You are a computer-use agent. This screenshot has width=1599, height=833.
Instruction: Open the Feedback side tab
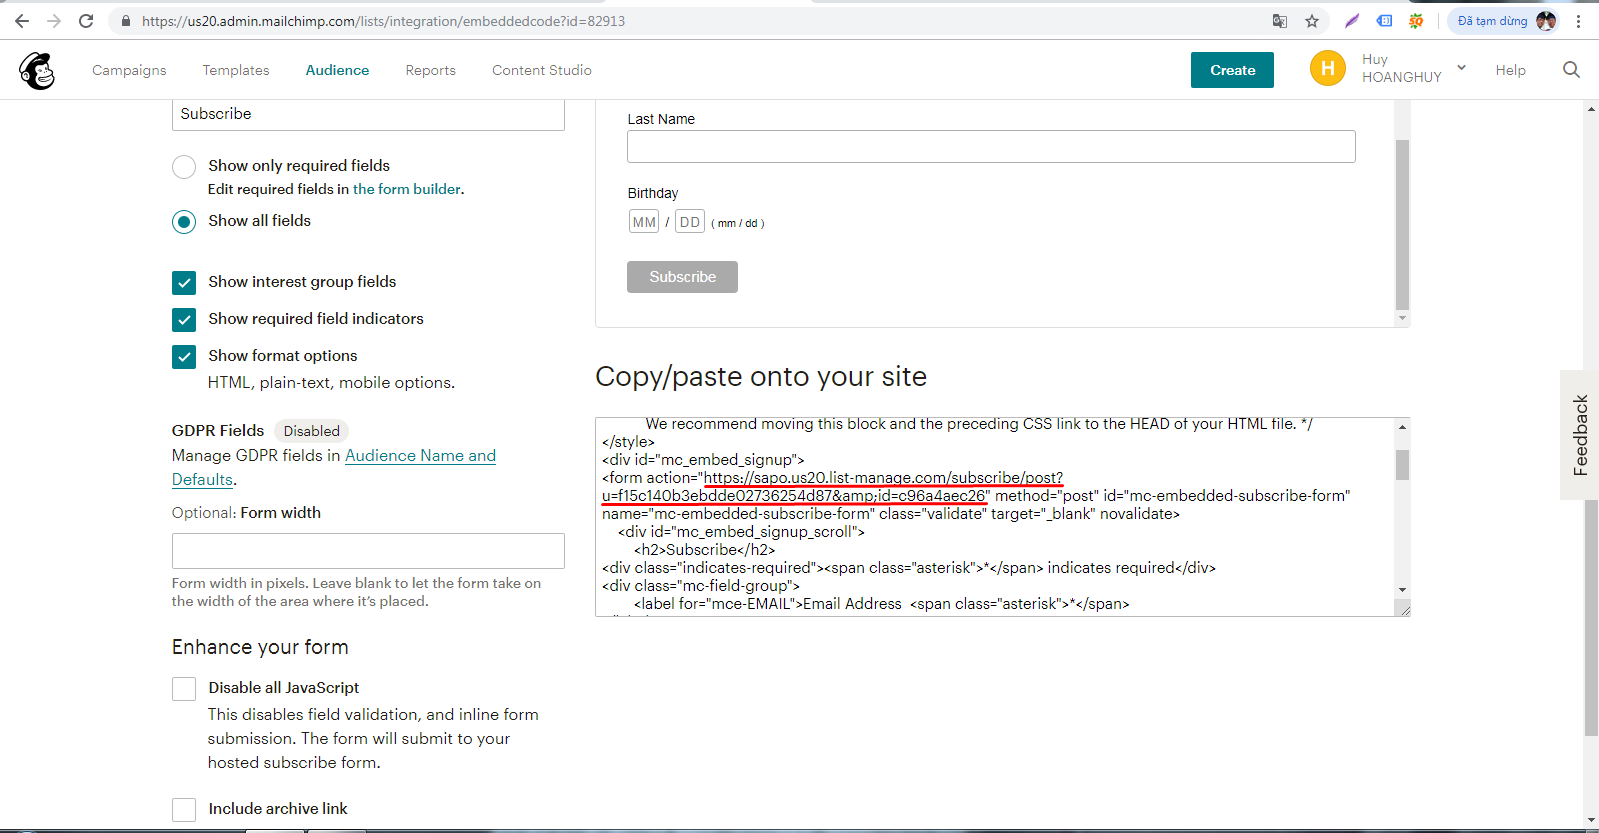(x=1580, y=435)
